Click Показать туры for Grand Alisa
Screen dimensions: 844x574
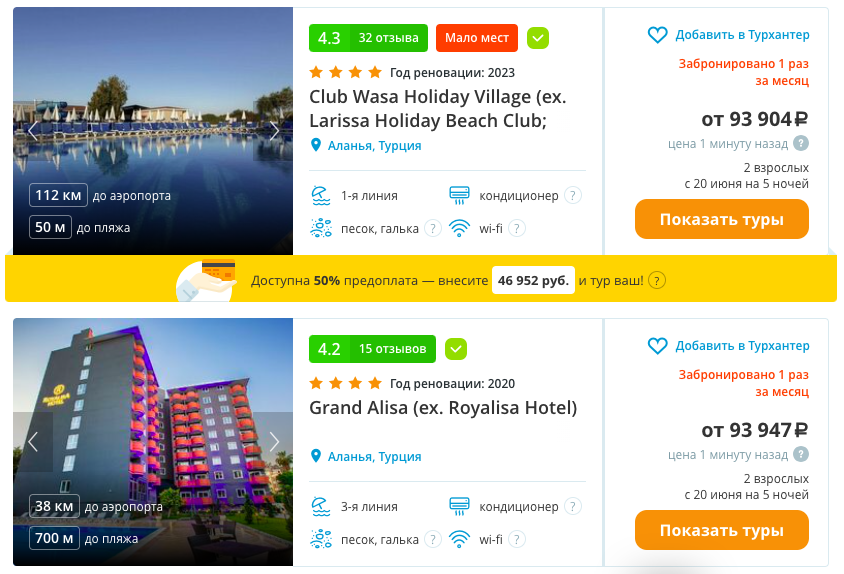pos(722,530)
